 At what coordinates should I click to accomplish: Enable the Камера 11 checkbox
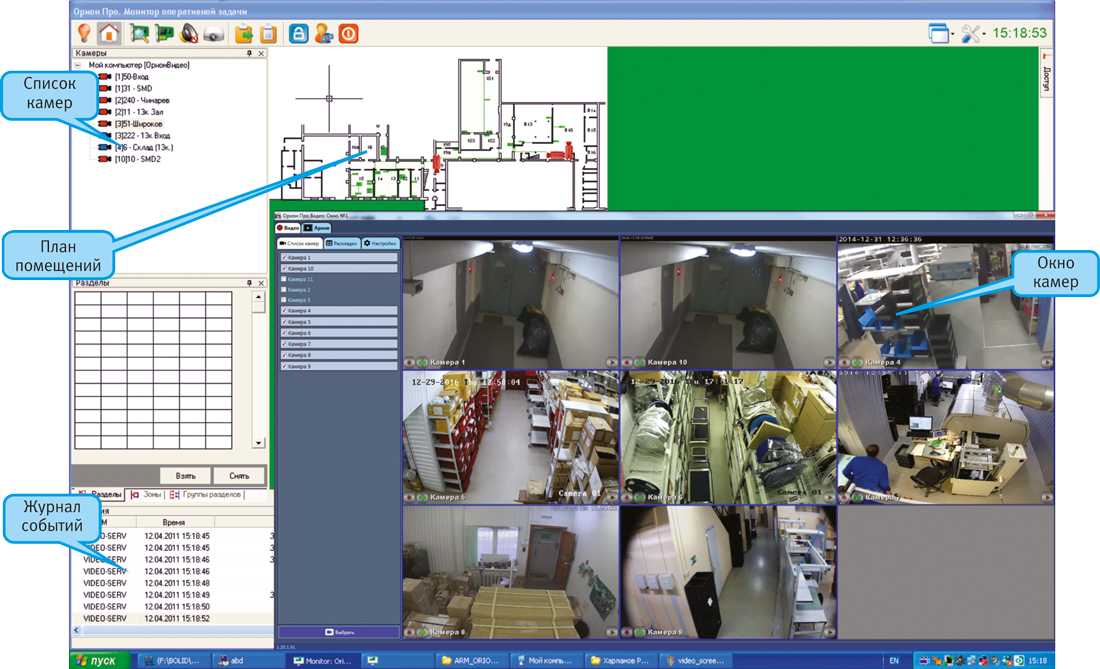(284, 280)
